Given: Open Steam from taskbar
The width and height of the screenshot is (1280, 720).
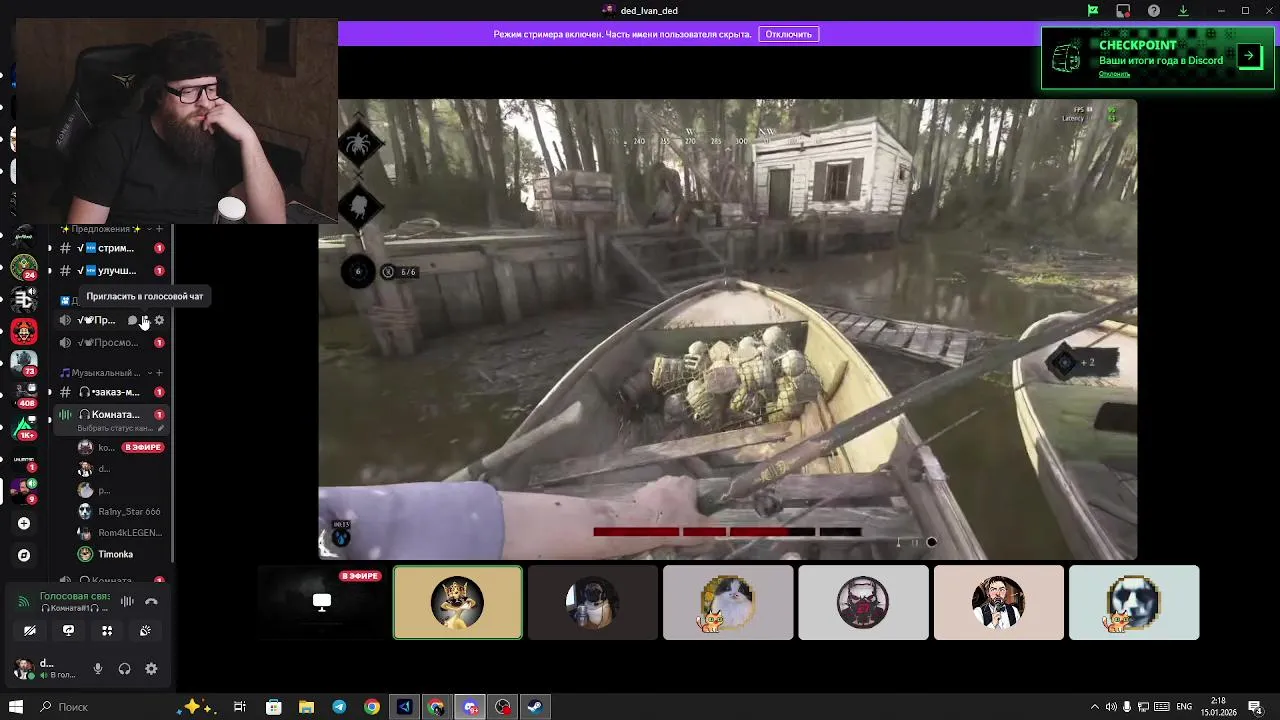Looking at the screenshot, I should tap(535, 707).
